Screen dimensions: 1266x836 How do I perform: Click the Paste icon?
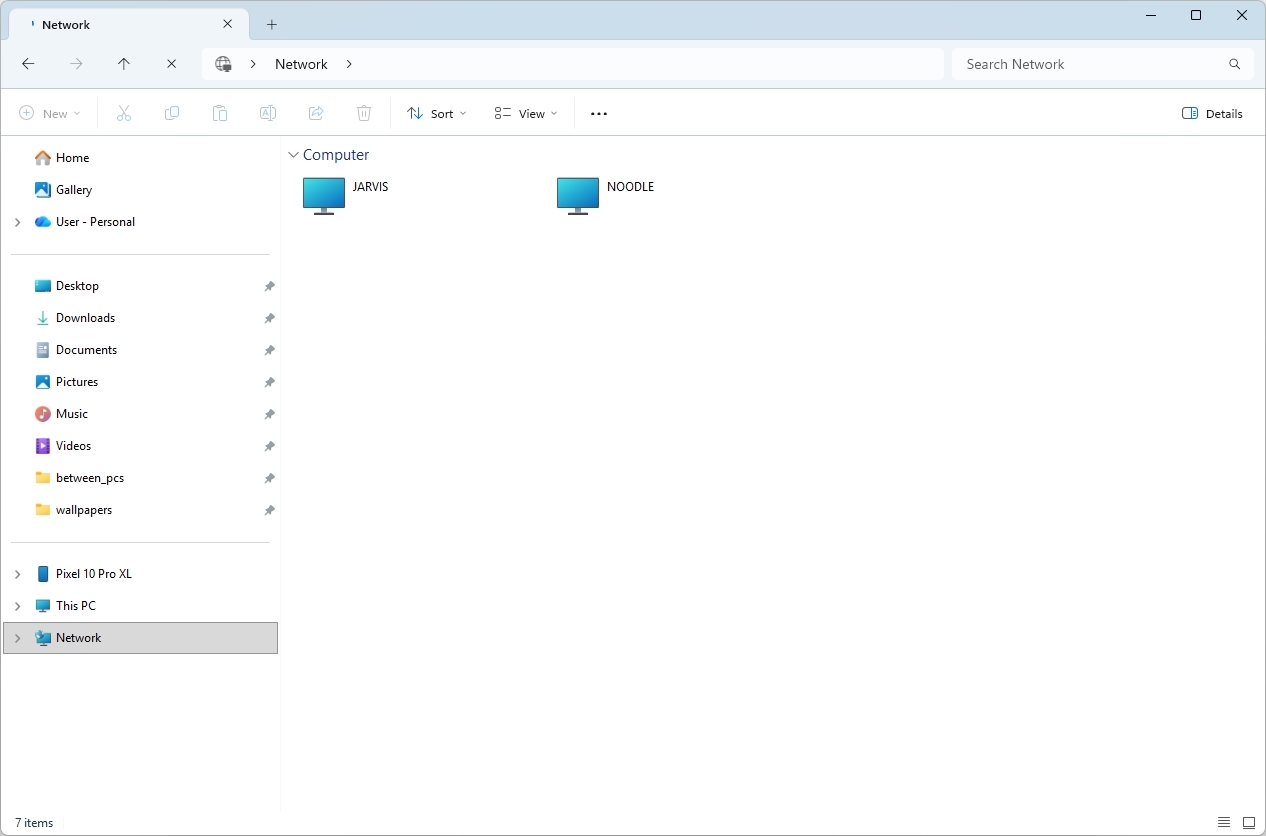220,113
